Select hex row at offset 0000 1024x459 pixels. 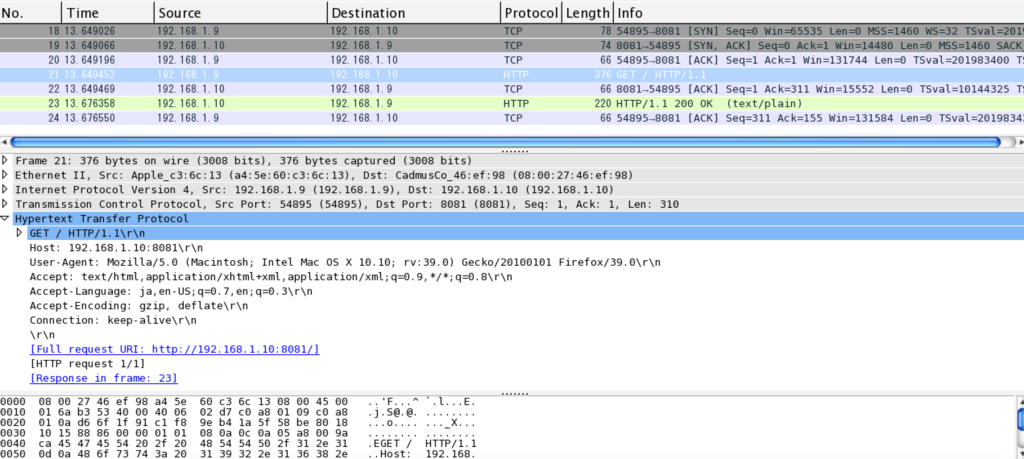click(238, 402)
